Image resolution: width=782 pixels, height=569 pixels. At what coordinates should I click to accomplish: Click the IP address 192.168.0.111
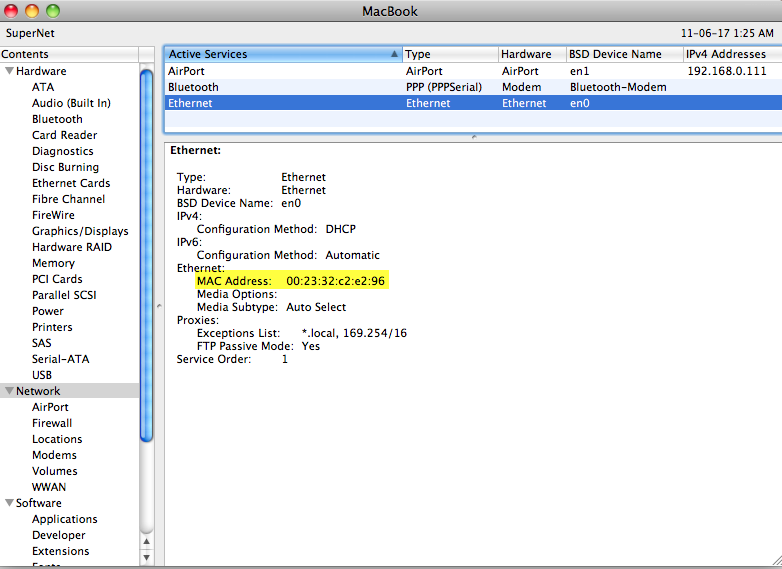727,71
